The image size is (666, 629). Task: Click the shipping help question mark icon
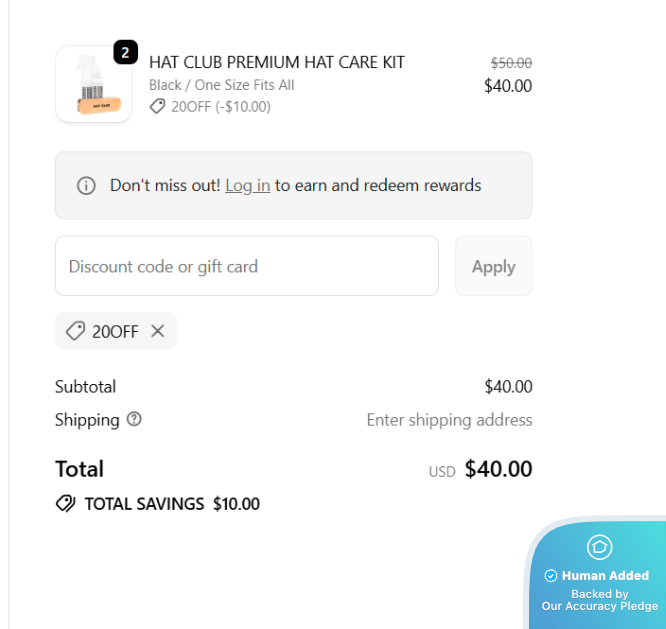click(x=134, y=419)
